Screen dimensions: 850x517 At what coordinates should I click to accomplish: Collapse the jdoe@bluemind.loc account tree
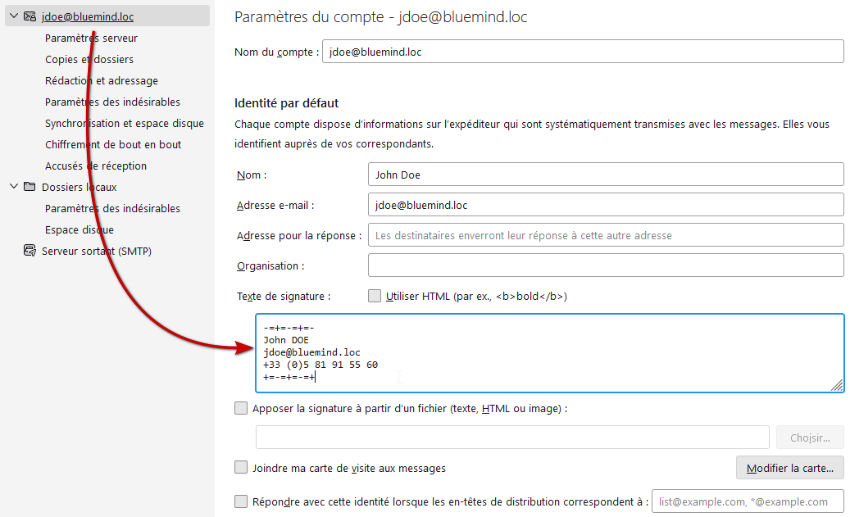point(13,17)
